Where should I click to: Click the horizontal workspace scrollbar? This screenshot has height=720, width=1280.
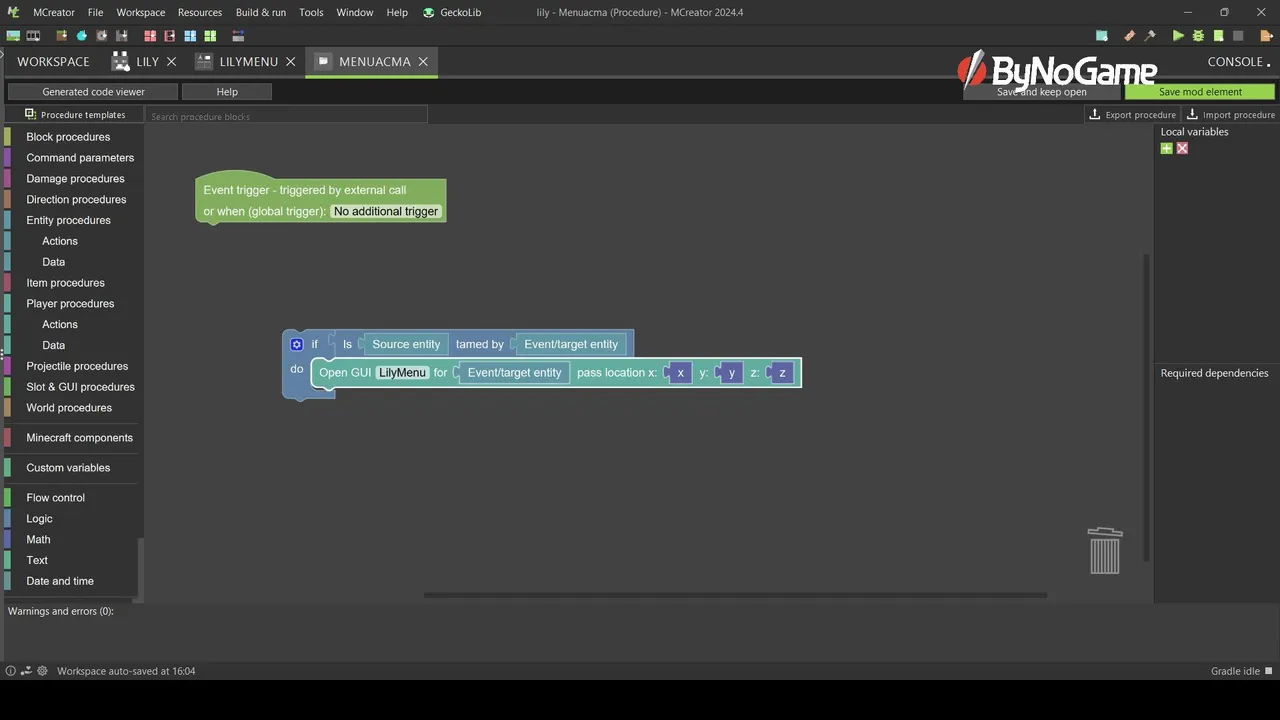735,595
